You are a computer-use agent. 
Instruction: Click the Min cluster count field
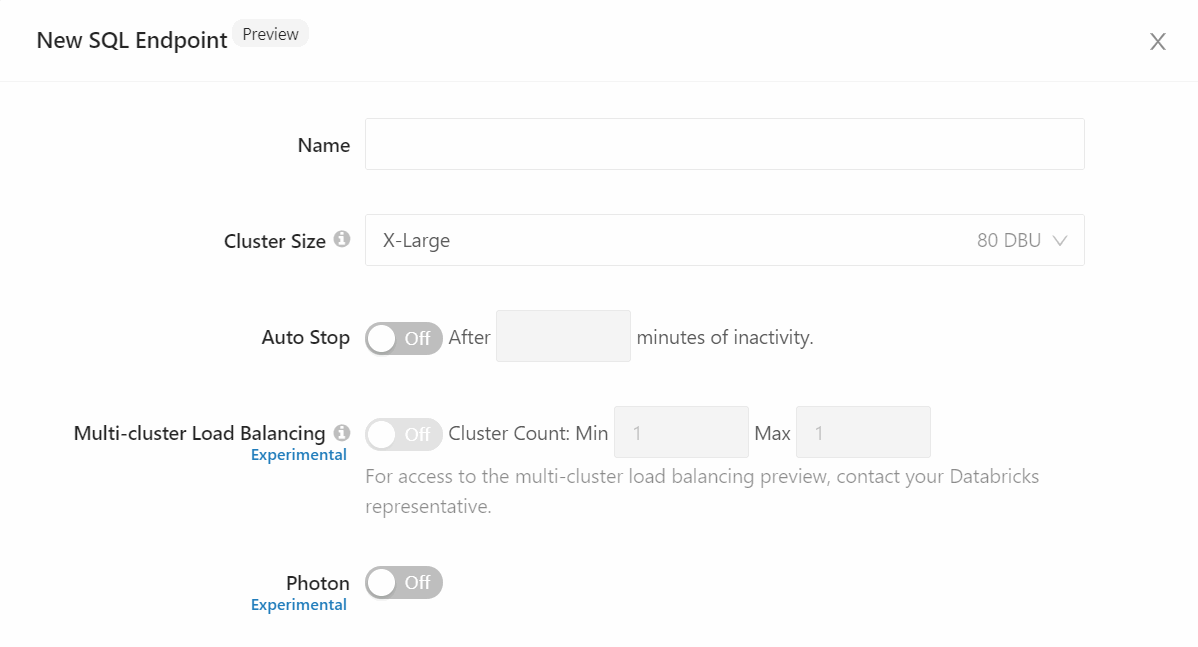point(681,432)
